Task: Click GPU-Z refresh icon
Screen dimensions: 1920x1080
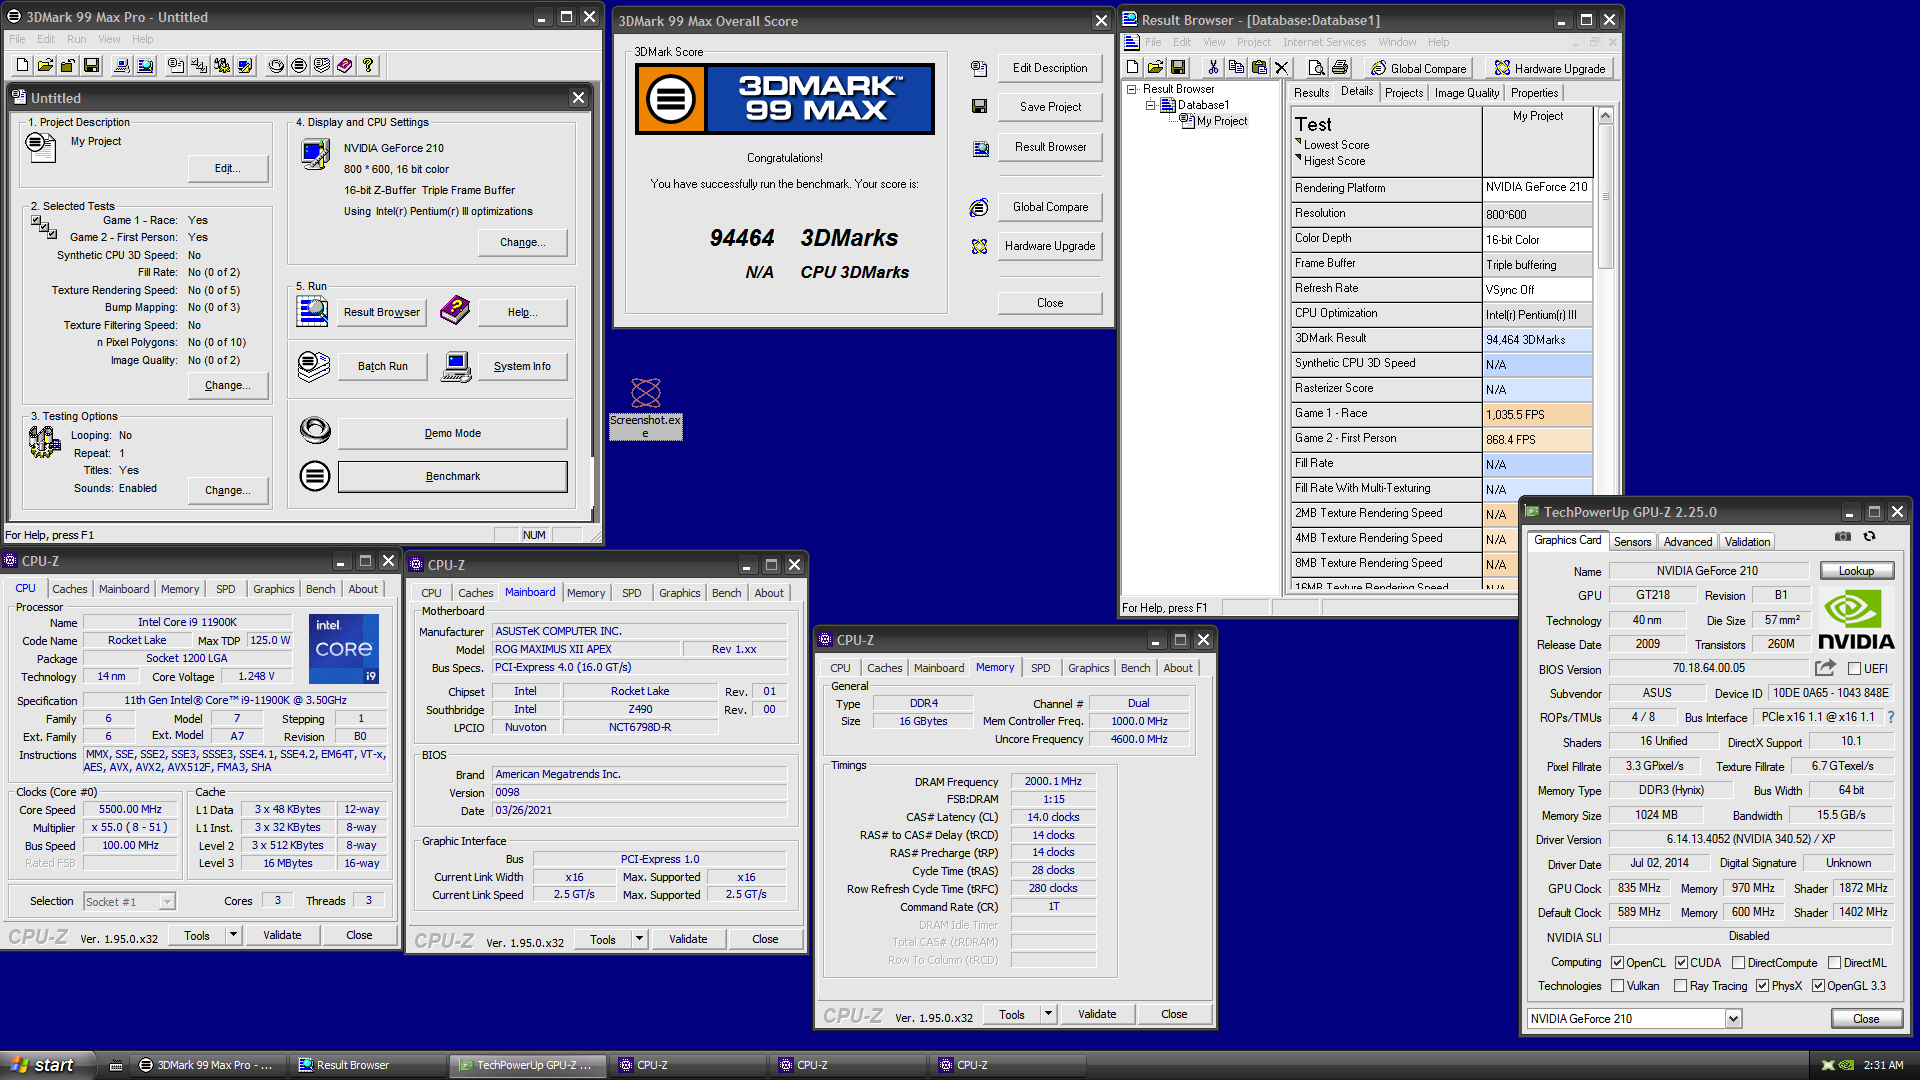Action: pyautogui.click(x=1869, y=537)
